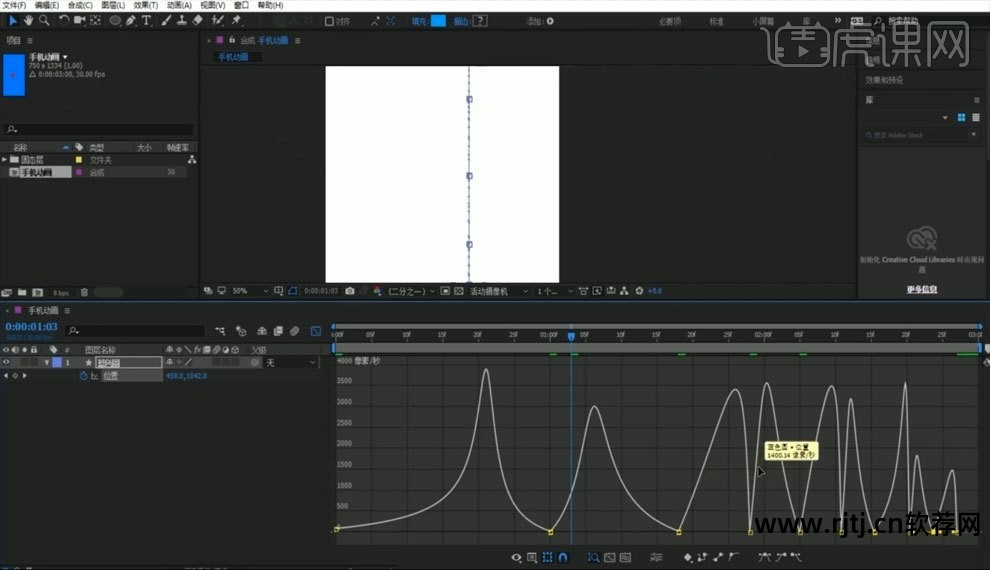Click delete trash icon in project panel
This screenshot has height=570, width=990.
(x=84, y=292)
